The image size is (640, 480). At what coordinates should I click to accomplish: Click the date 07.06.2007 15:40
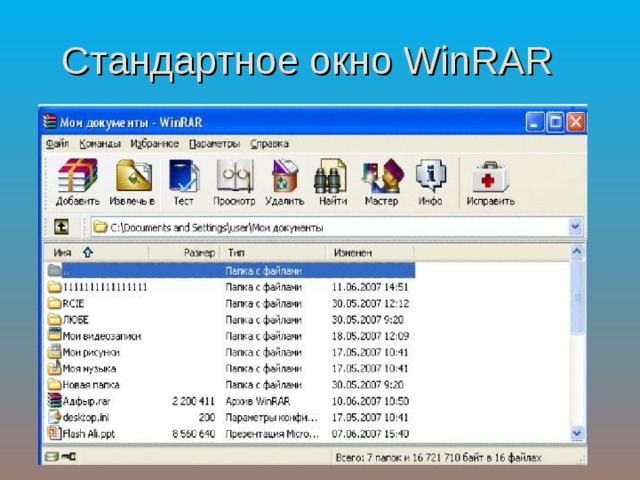pos(370,433)
